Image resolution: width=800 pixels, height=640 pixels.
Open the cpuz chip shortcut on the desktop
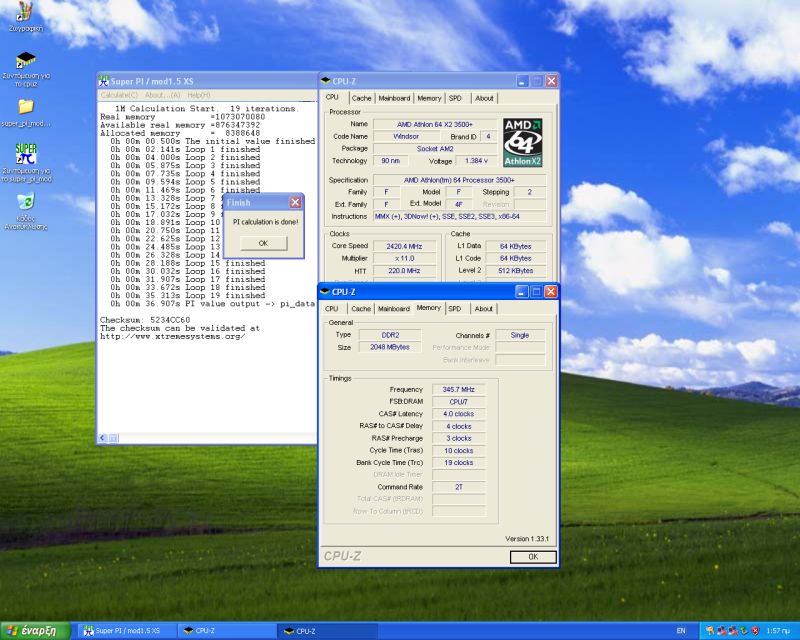[26, 60]
